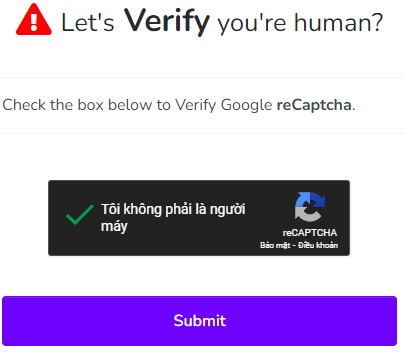The image size is (405, 361).
Task: Click the purple Submit button
Action: (x=199, y=321)
